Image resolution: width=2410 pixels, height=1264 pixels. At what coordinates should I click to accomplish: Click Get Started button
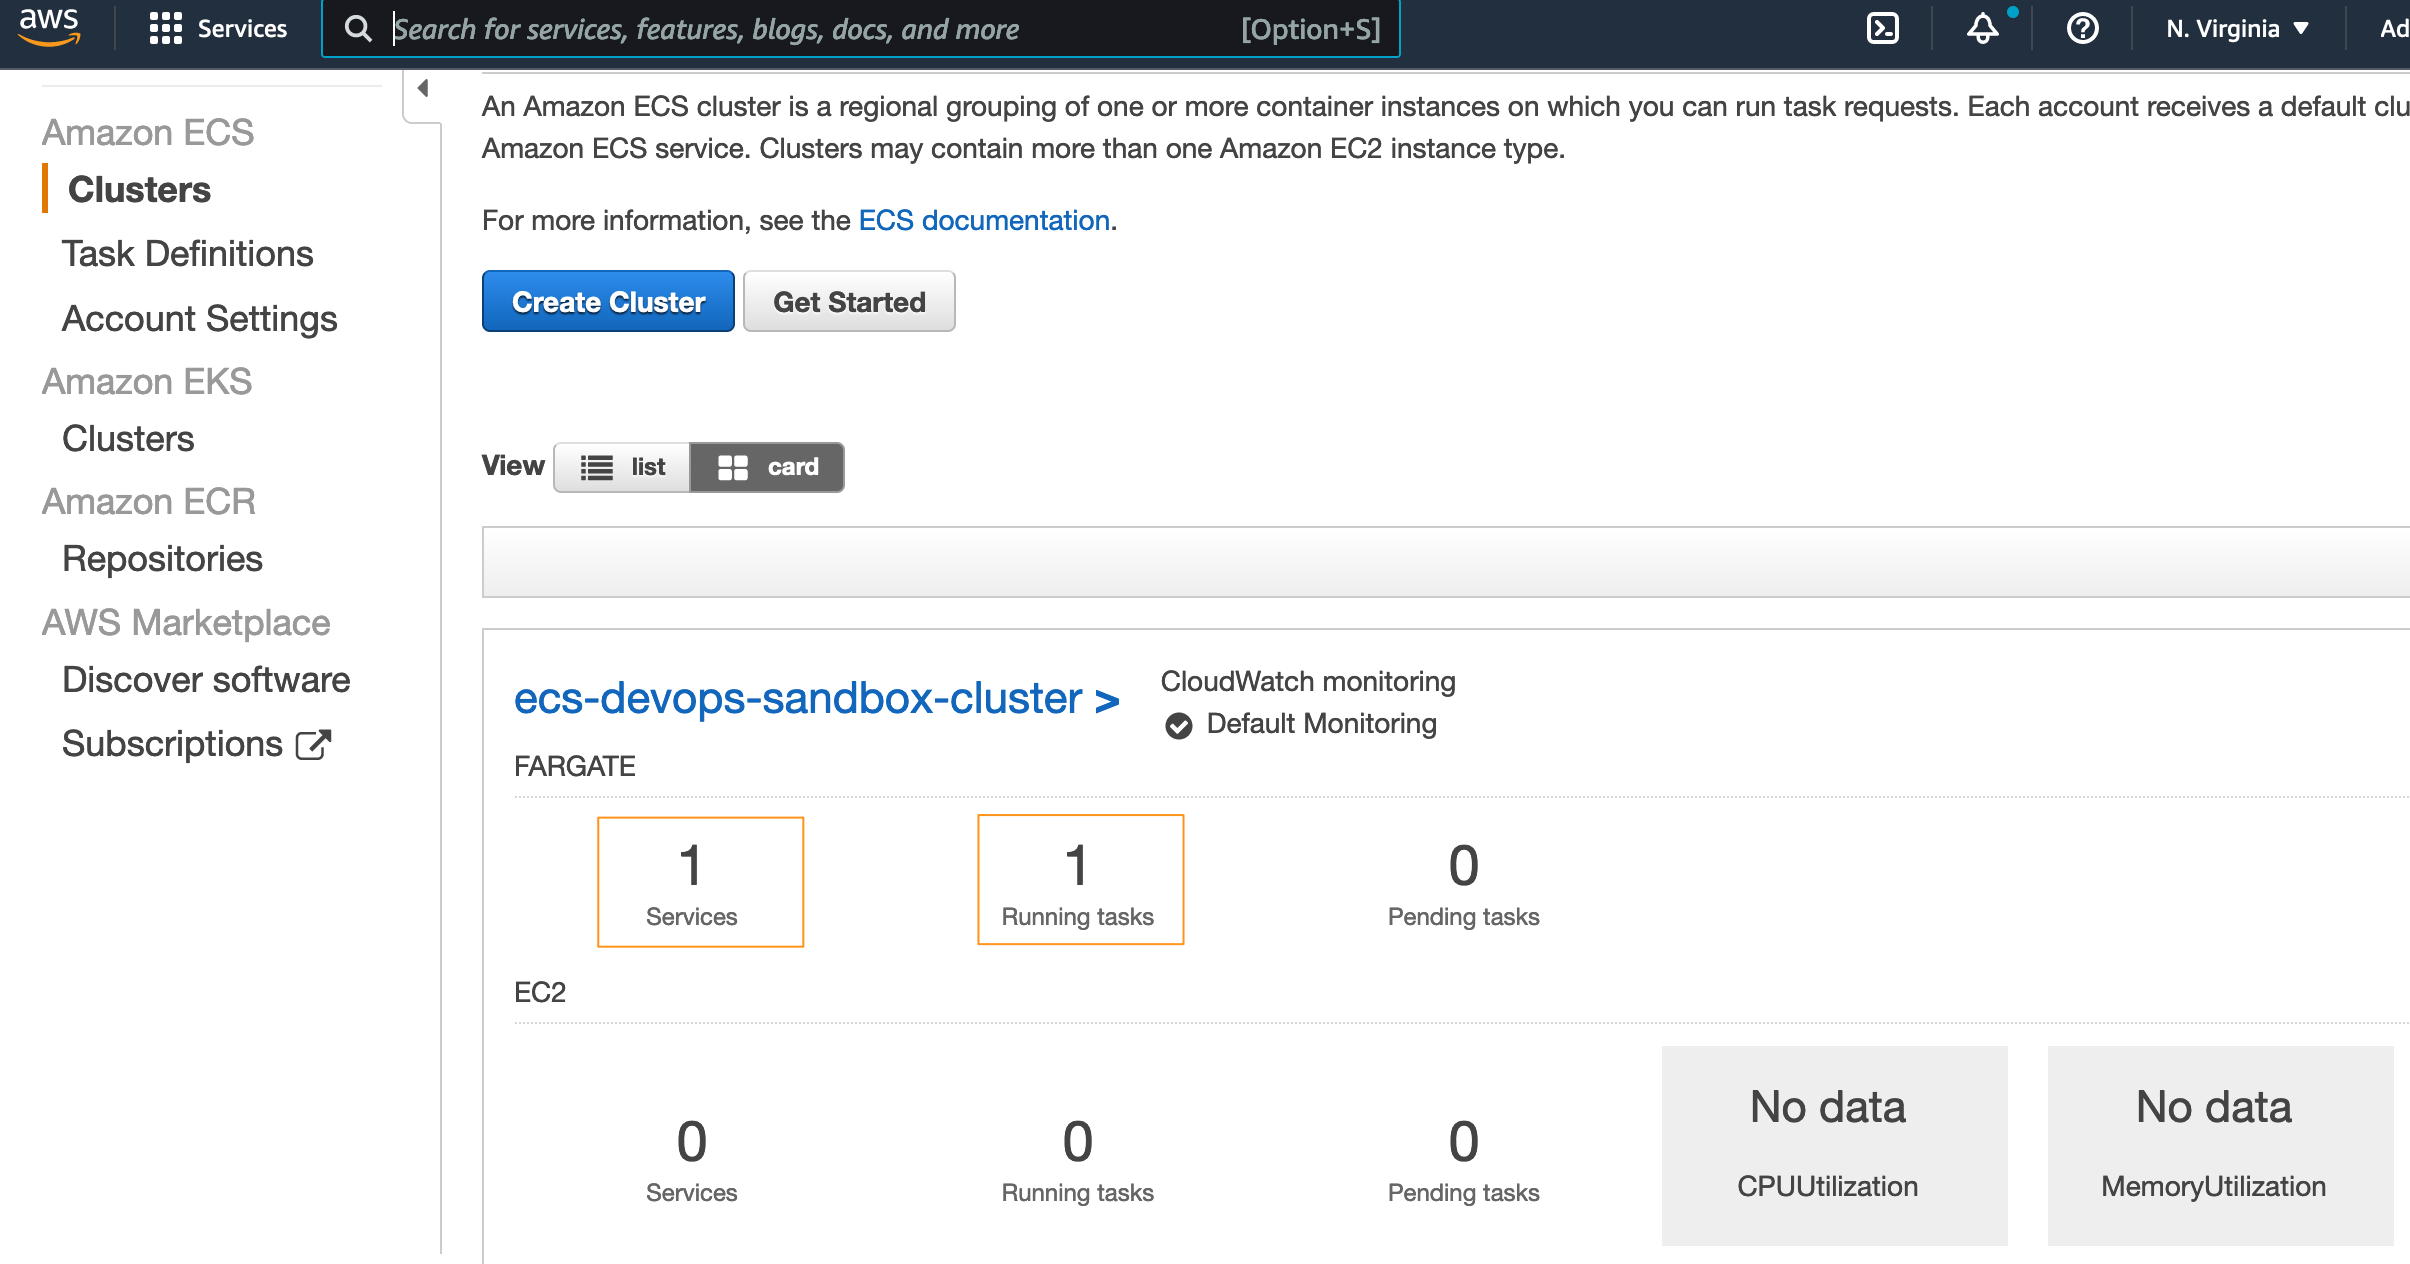tap(849, 301)
